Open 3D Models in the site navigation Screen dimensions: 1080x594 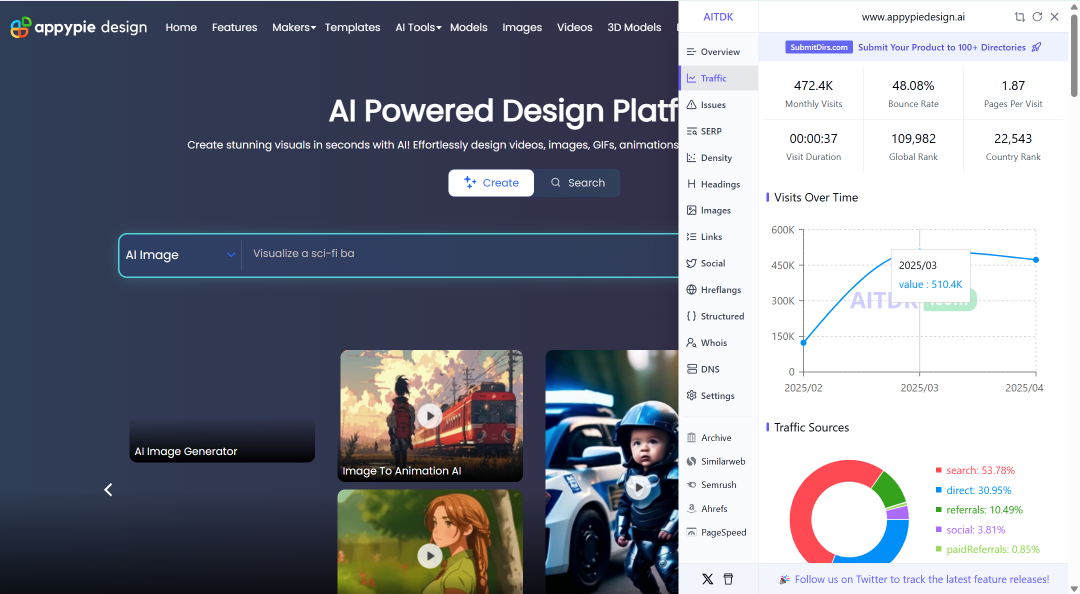click(634, 28)
